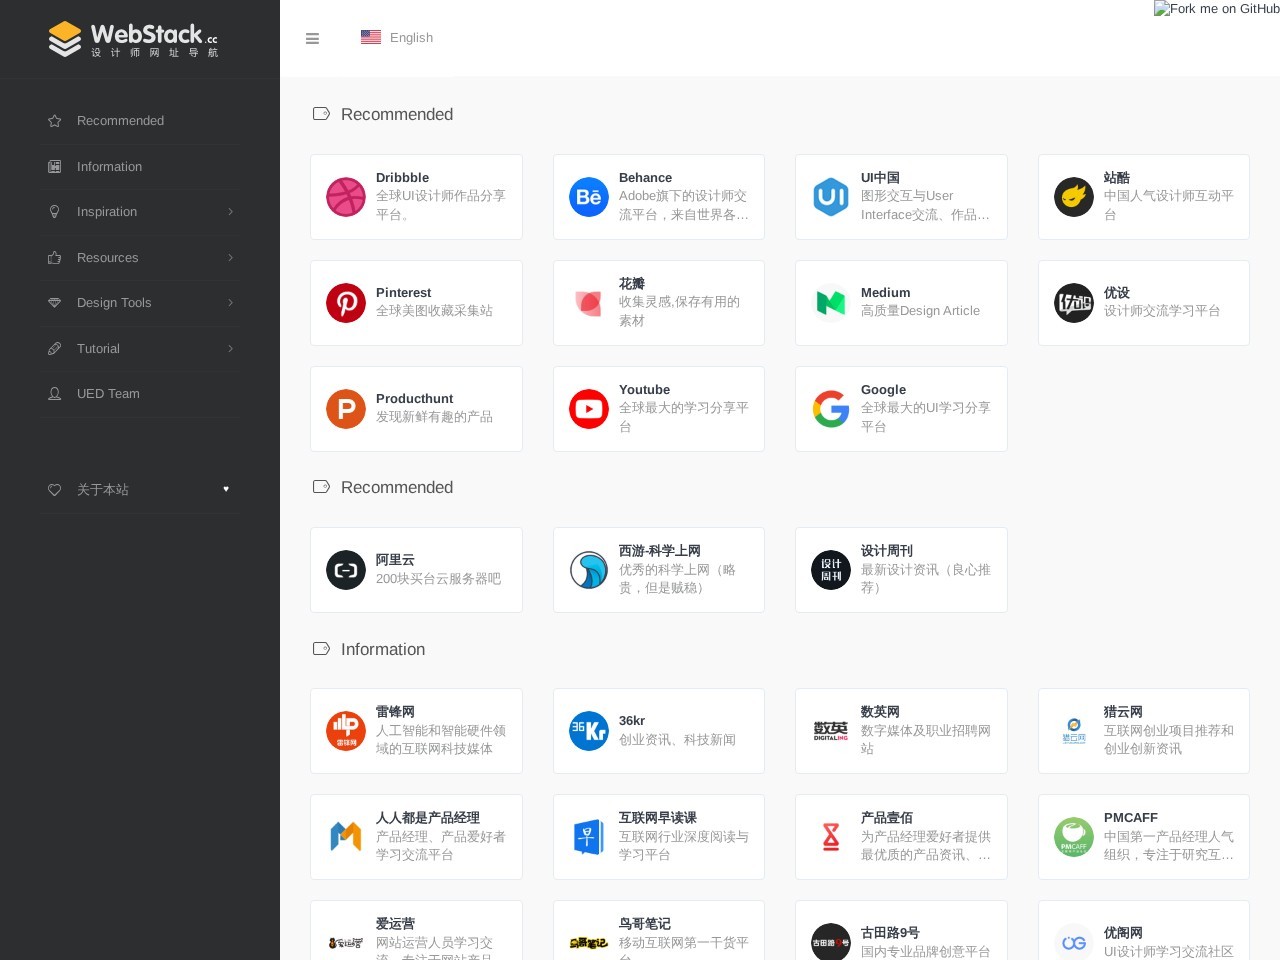Expand the Inspiration sidebar chevron
Viewport: 1280px width, 960px height.
(x=230, y=212)
